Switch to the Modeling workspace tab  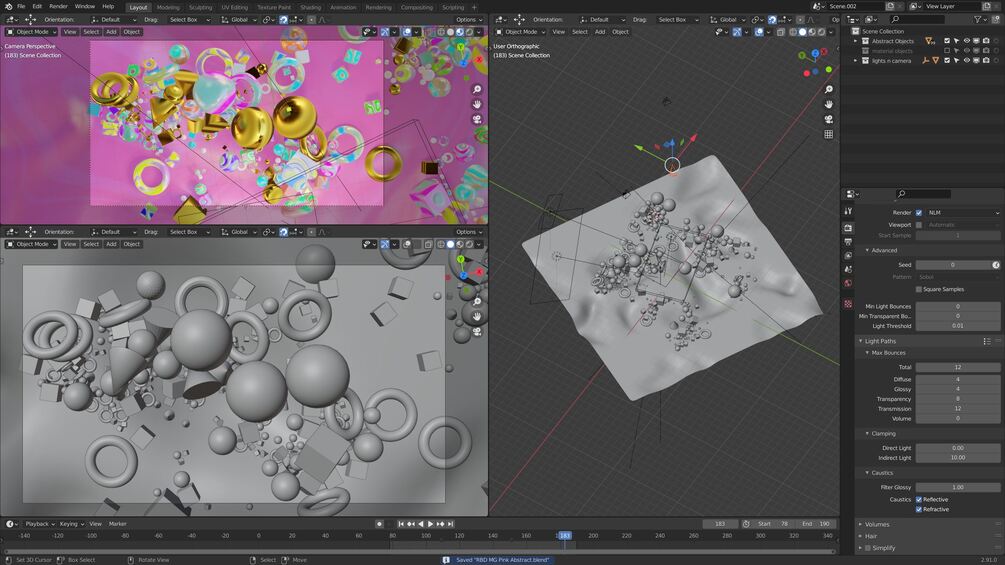coord(168,7)
